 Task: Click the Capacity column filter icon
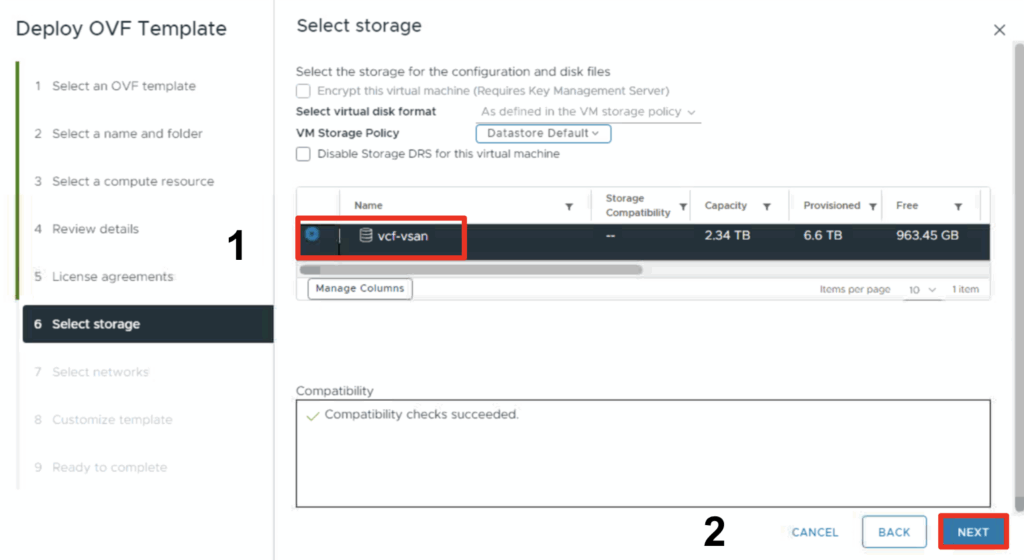[x=767, y=207]
